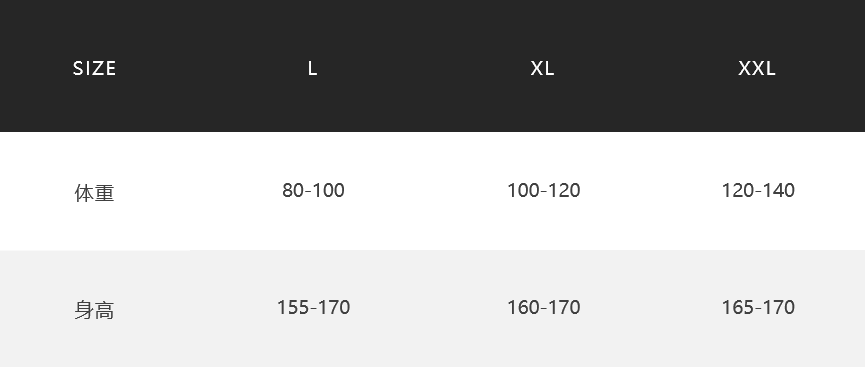Click the 体 character in the weight label
865x367 pixels.
coord(84,193)
